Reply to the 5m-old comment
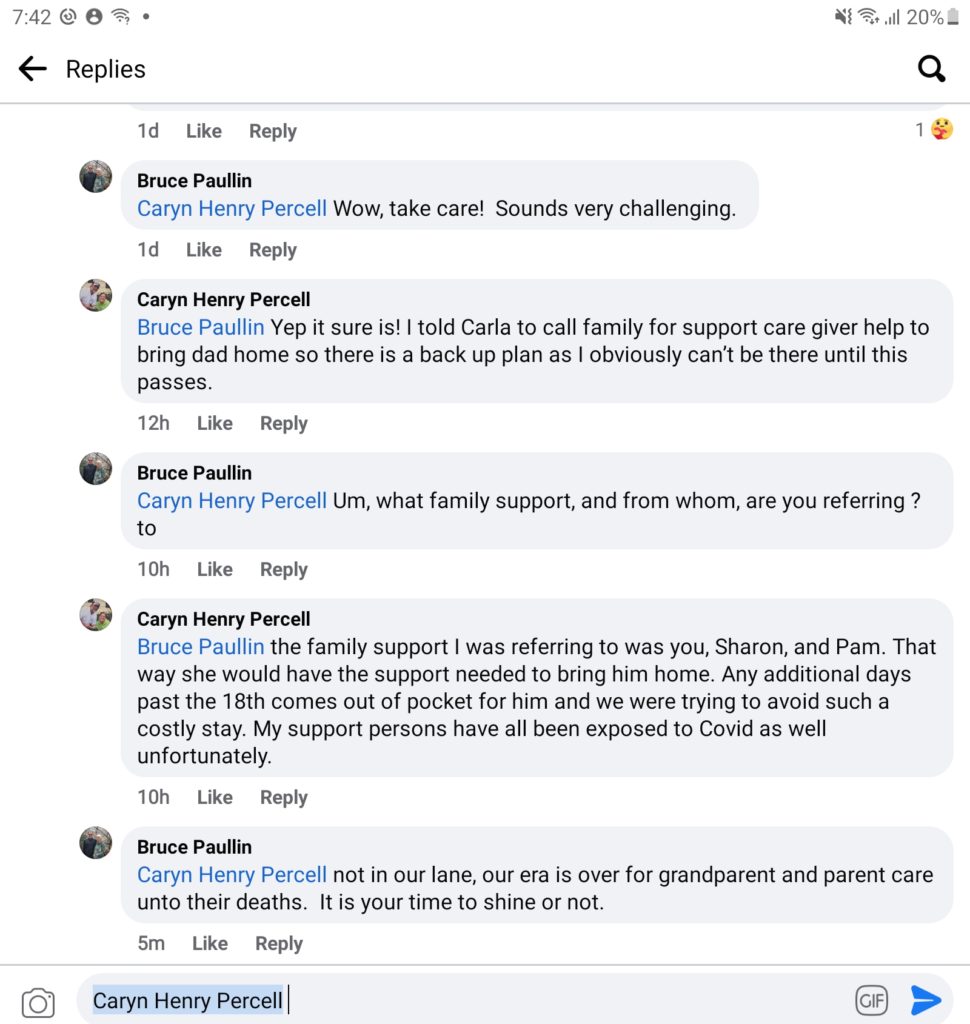This screenshot has width=970, height=1024. tap(279, 943)
